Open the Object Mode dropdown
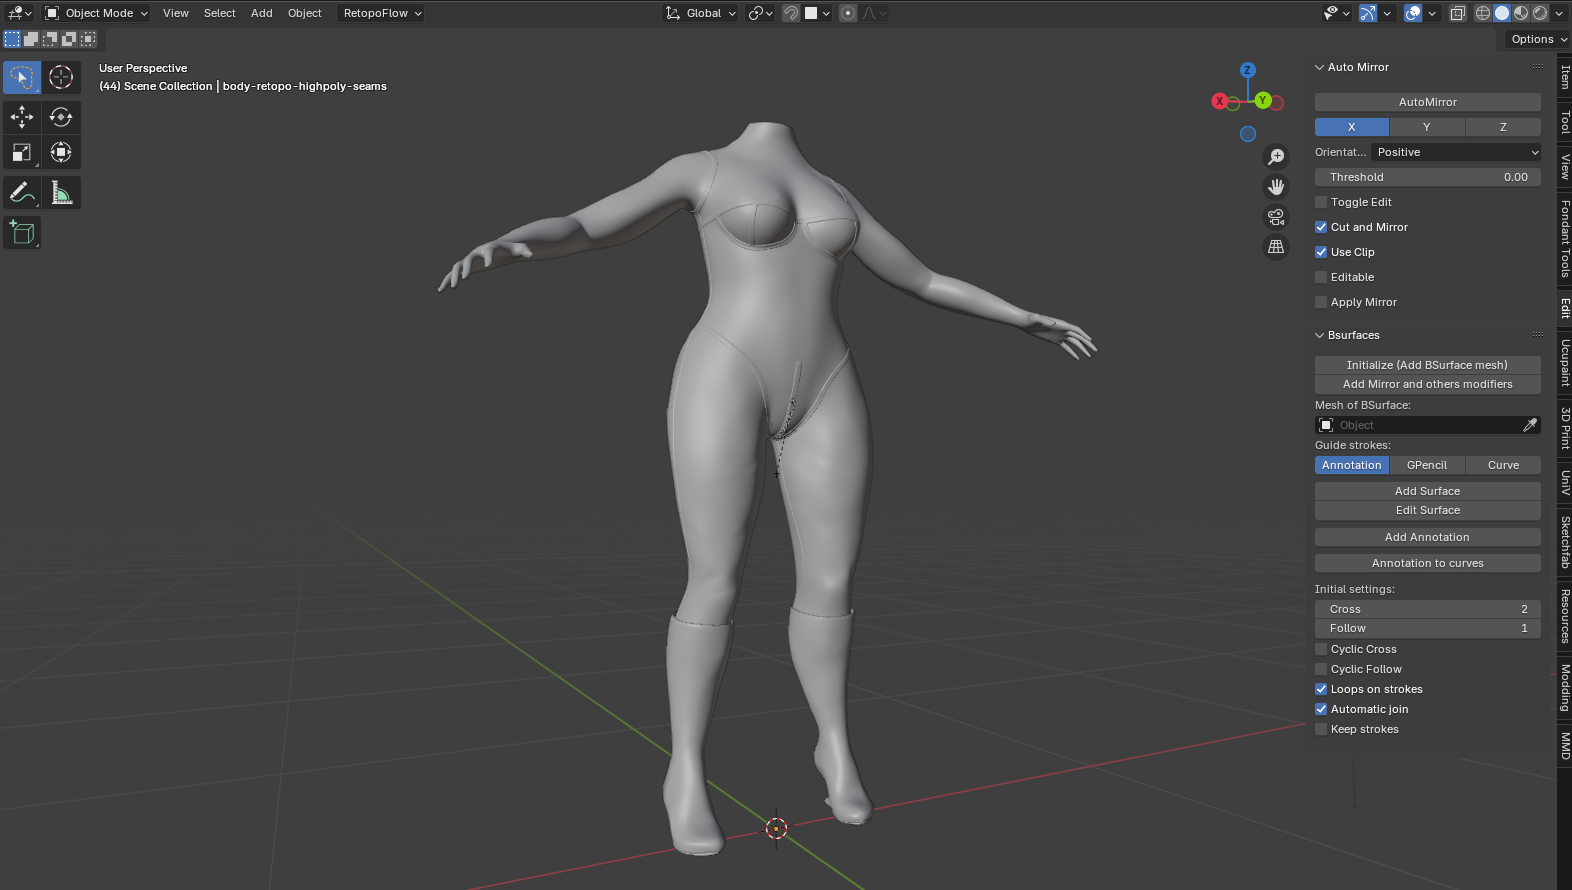 pyautogui.click(x=97, y=13)
